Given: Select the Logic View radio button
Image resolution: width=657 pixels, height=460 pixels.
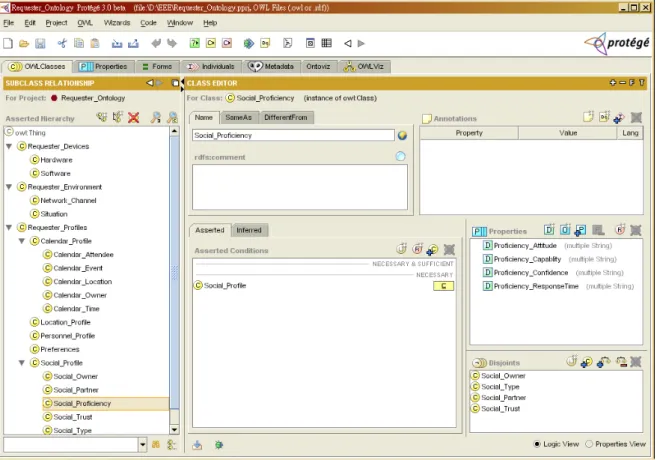Looking at the screenshot, I should 537,444.
